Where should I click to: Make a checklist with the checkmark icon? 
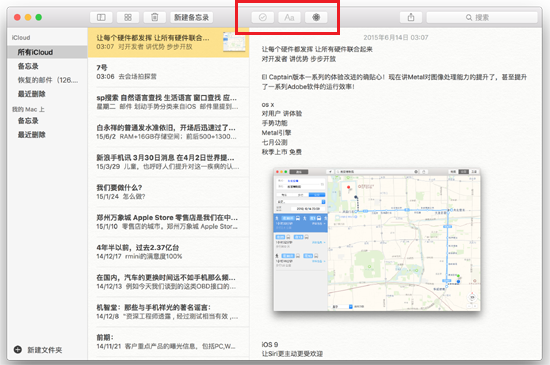(x=263, y=17)
